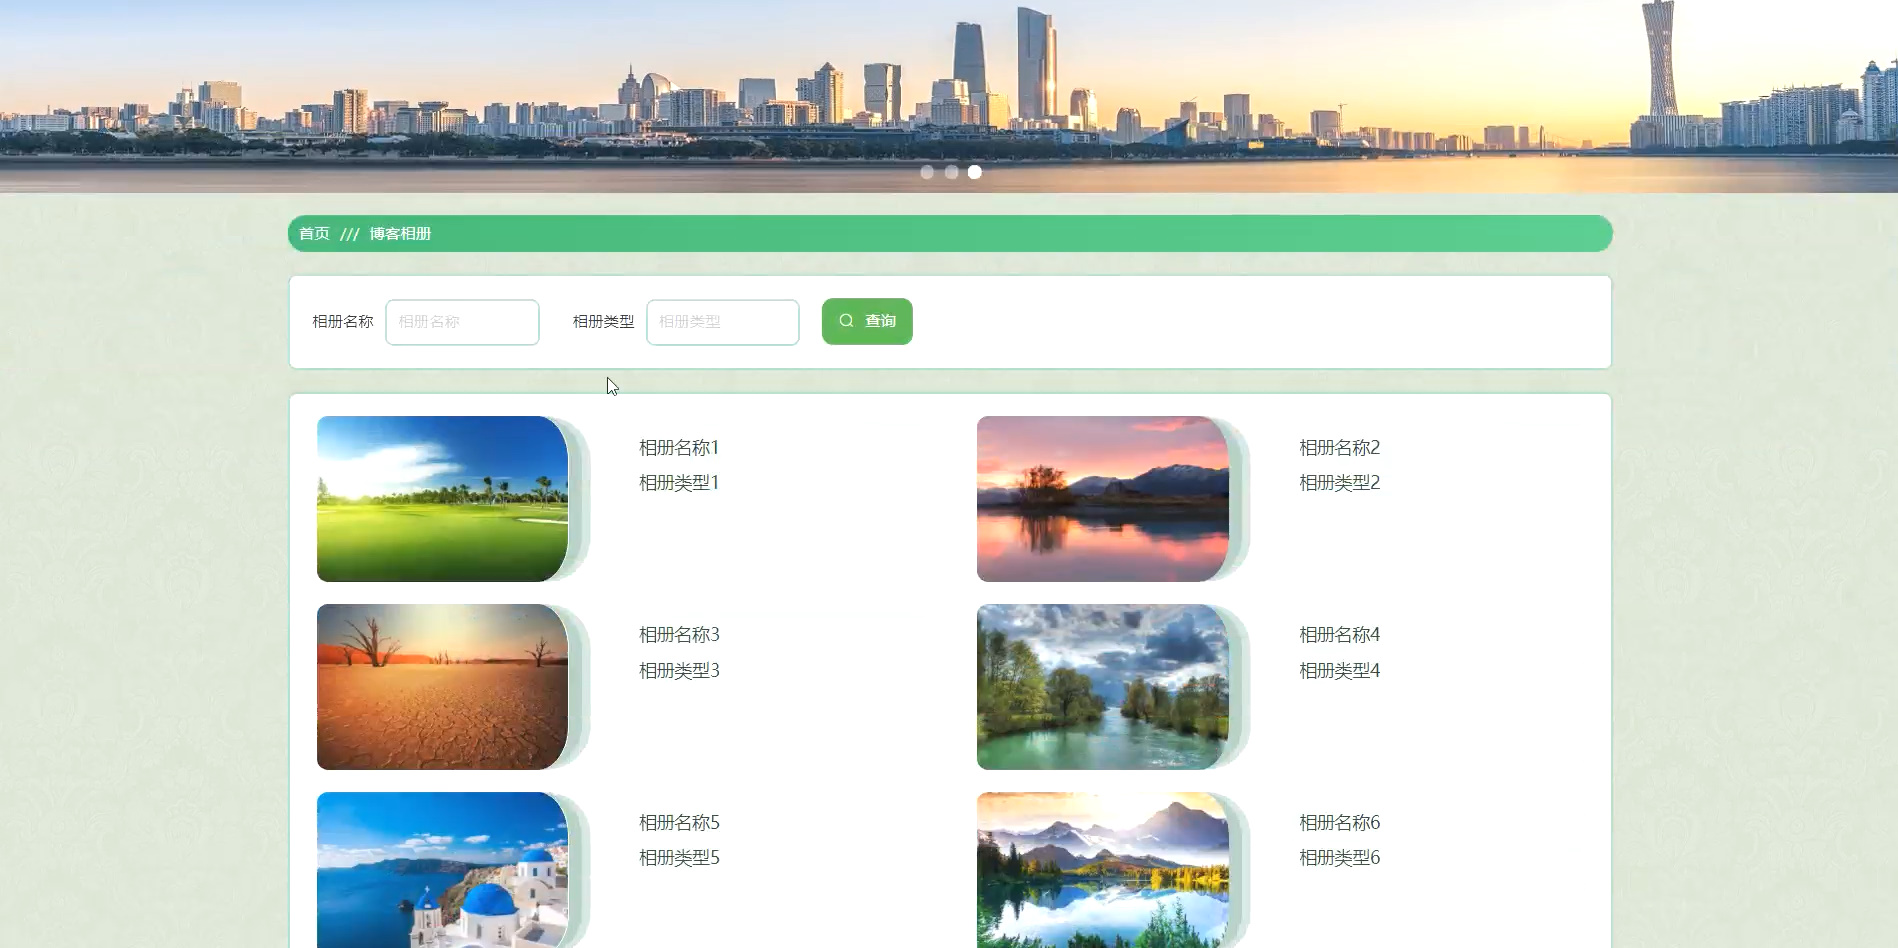
Task: Click the magnifier icon in 查询 button
Action: tap(846, 321)
